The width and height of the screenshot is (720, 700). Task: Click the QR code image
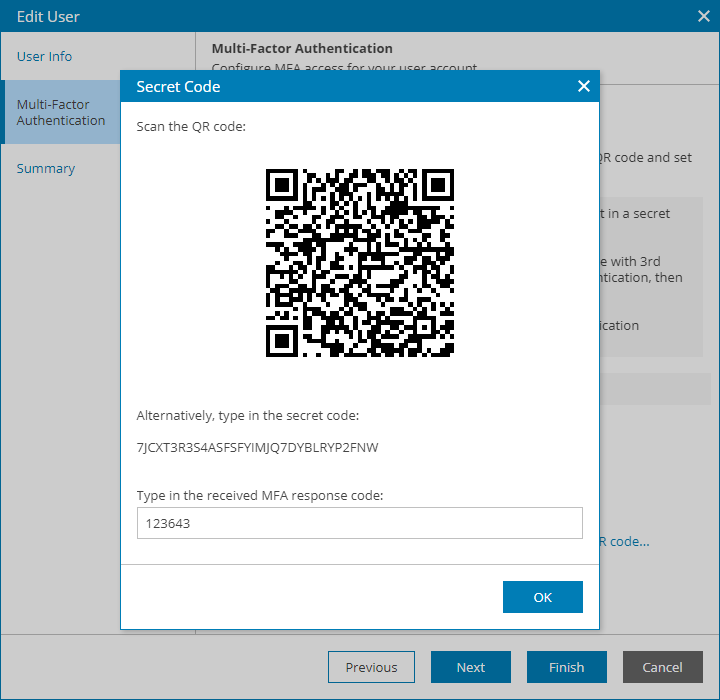tap(360, 263)
